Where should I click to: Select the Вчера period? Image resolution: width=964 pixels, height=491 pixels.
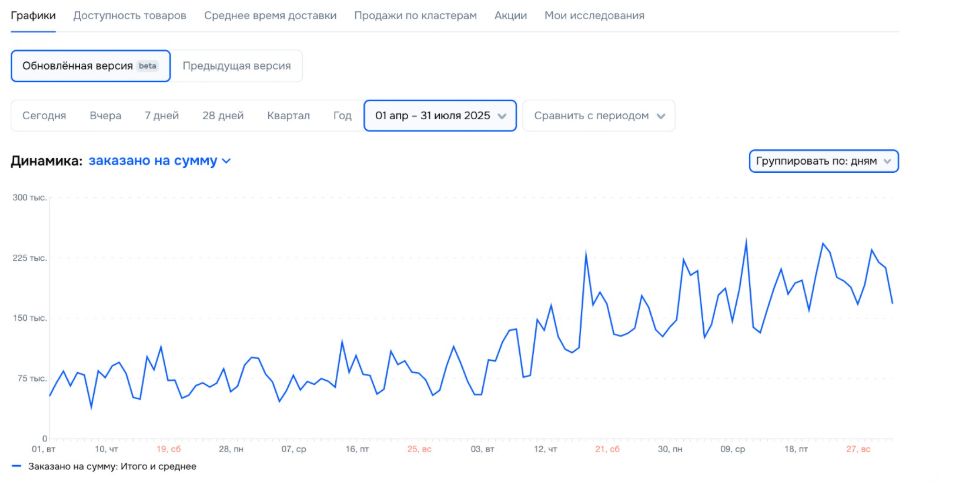click(x=105, y=116)
